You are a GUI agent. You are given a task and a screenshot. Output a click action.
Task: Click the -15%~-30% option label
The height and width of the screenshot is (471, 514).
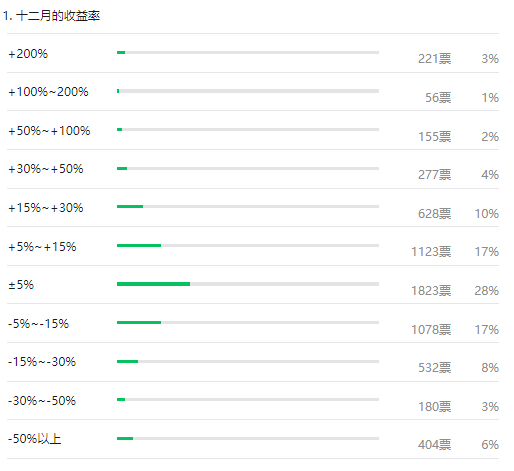coord(42,362)
